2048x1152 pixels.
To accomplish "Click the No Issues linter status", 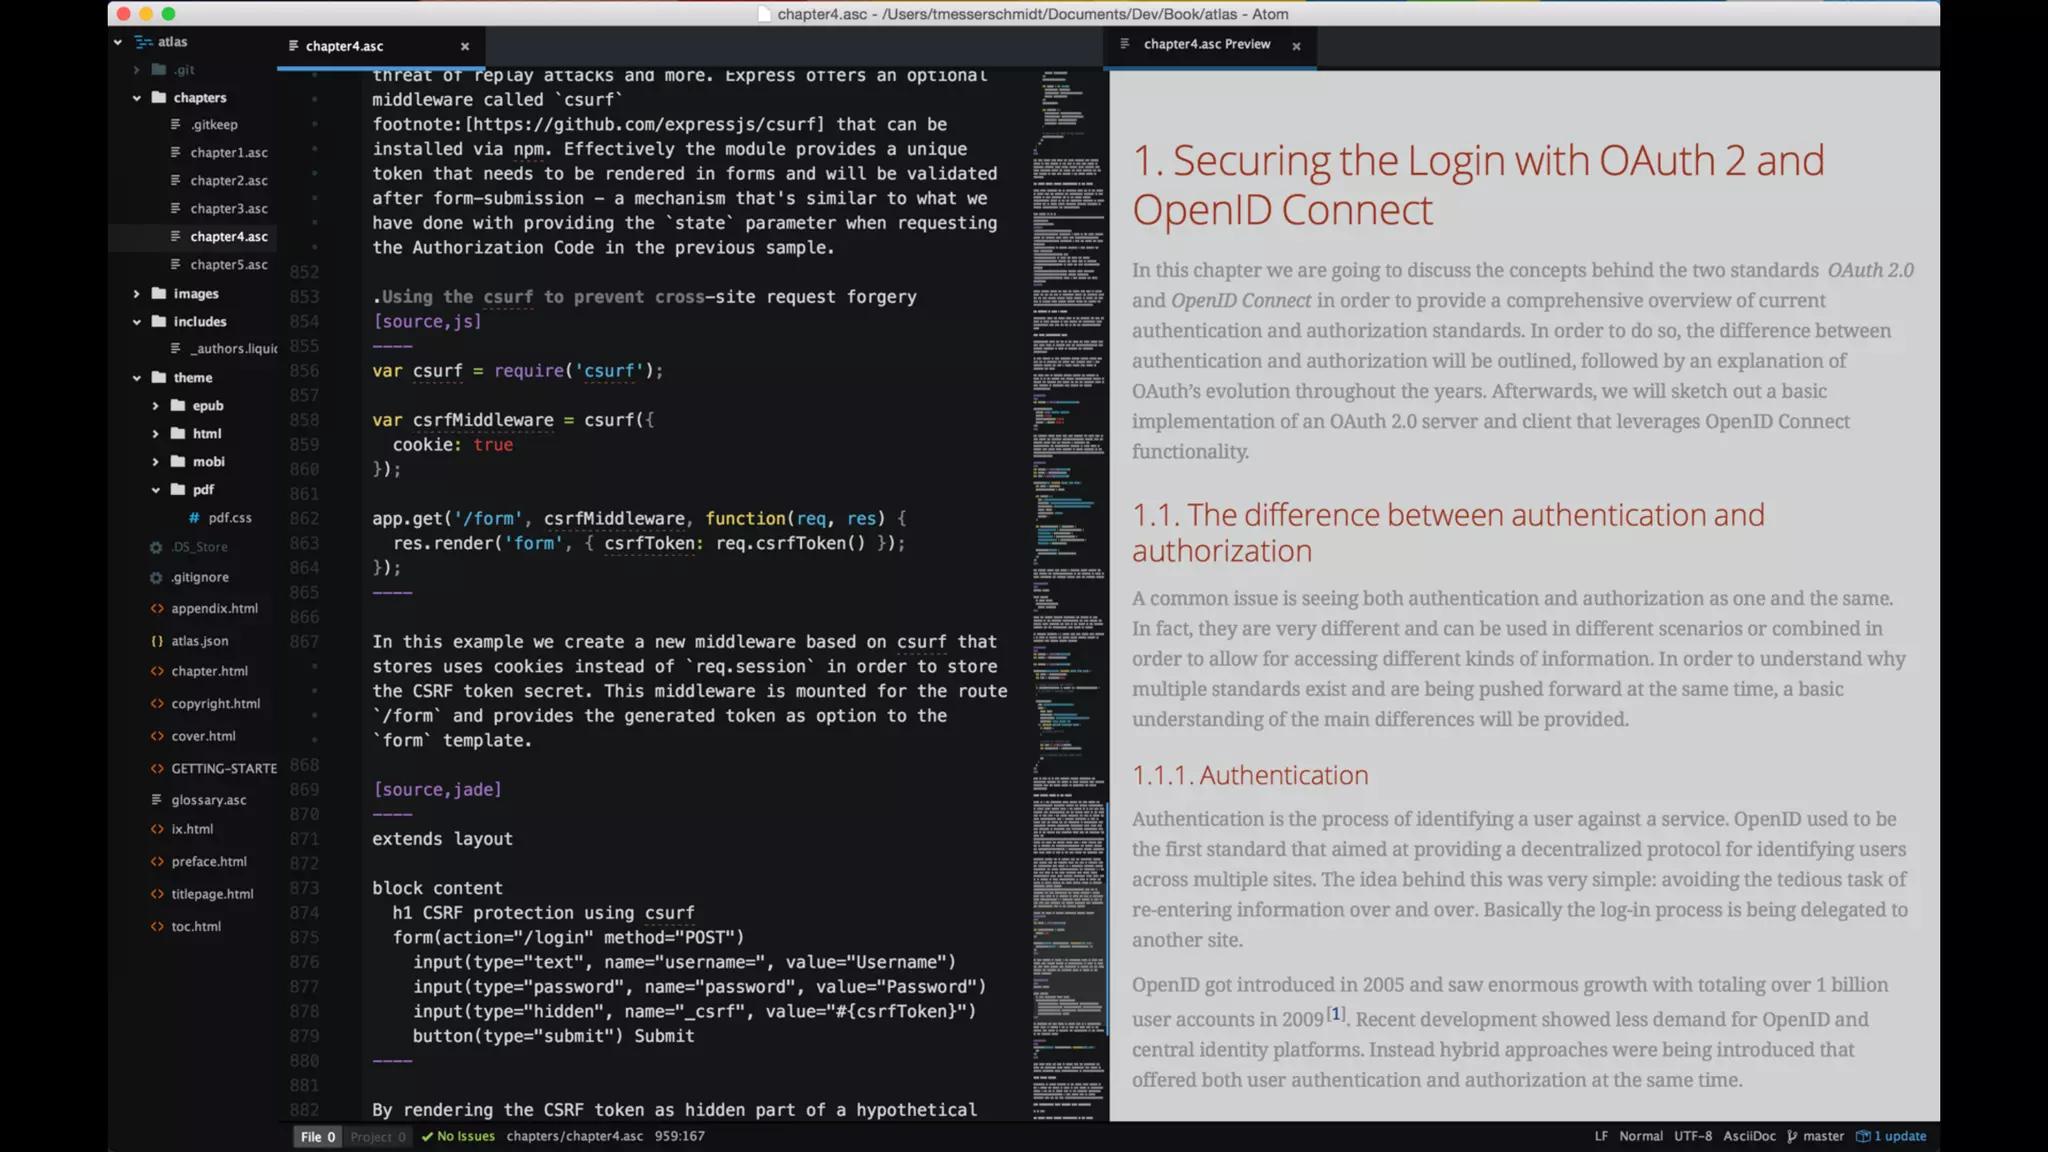I will [458, 1136].
